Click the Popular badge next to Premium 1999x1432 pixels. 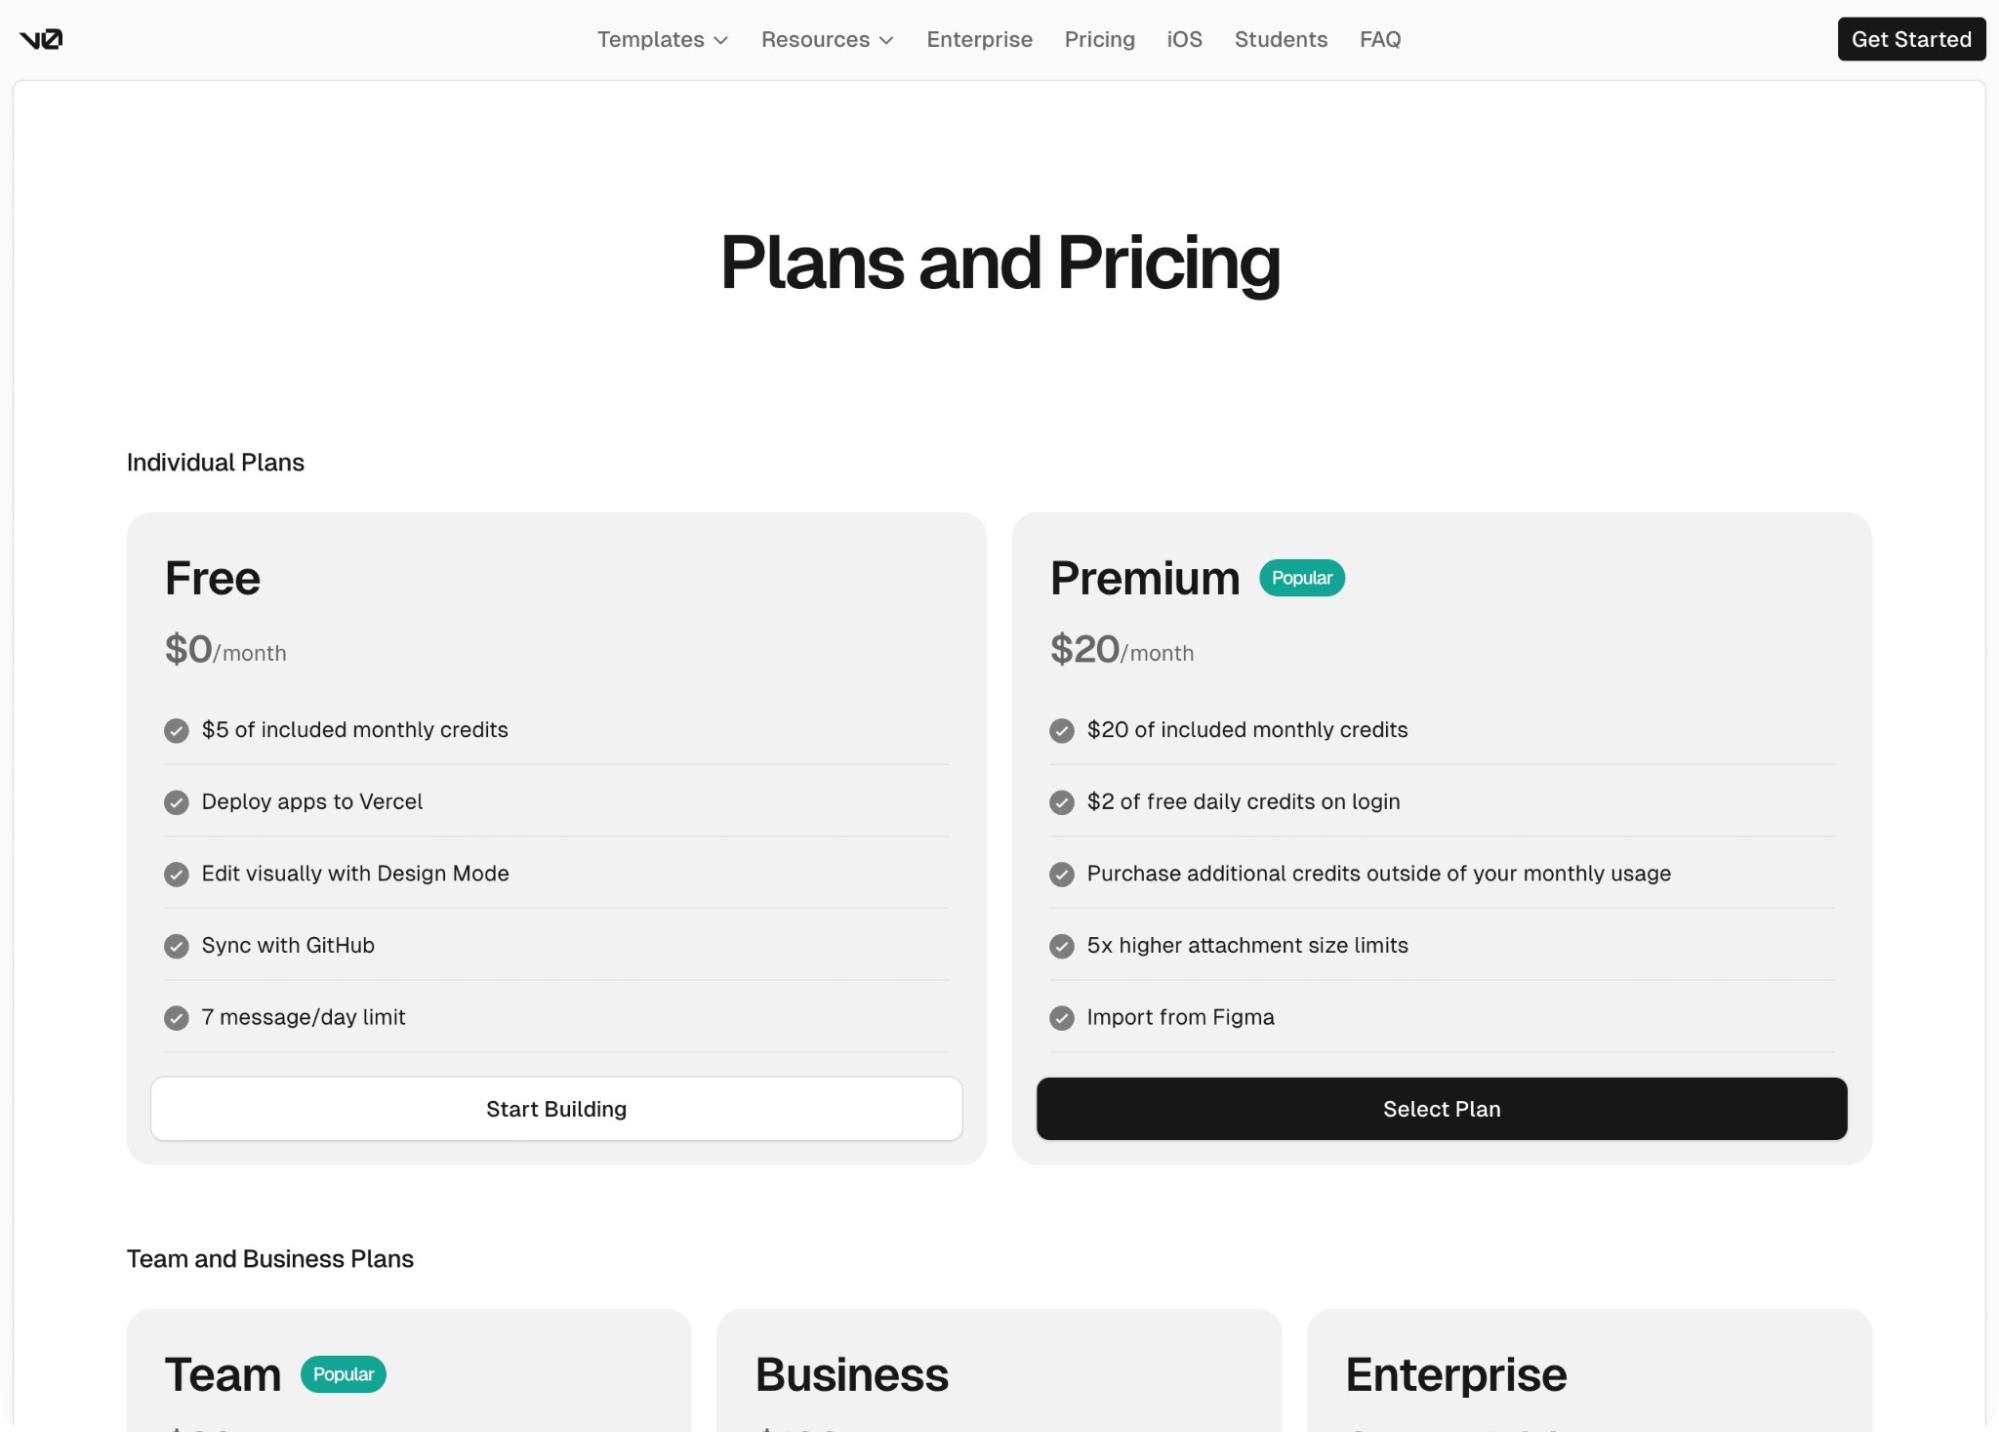pyautogui.click(x=1301, y=578)
